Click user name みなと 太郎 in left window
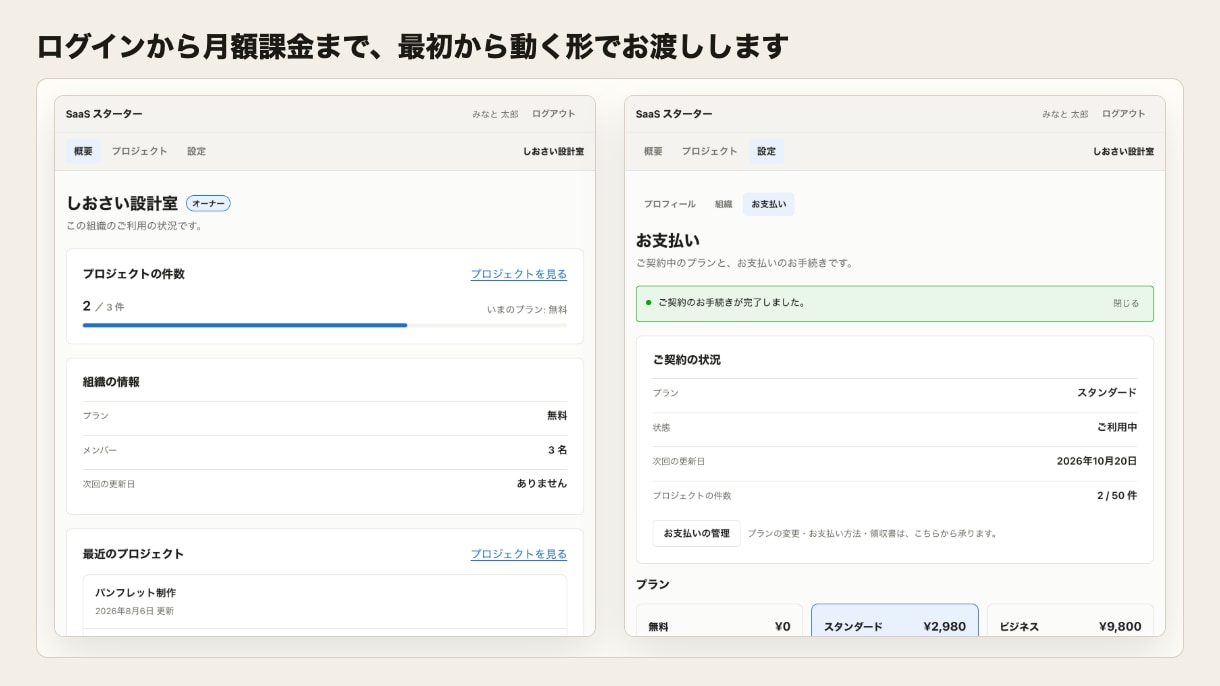 pyautogui.click(x=495, y=114)
